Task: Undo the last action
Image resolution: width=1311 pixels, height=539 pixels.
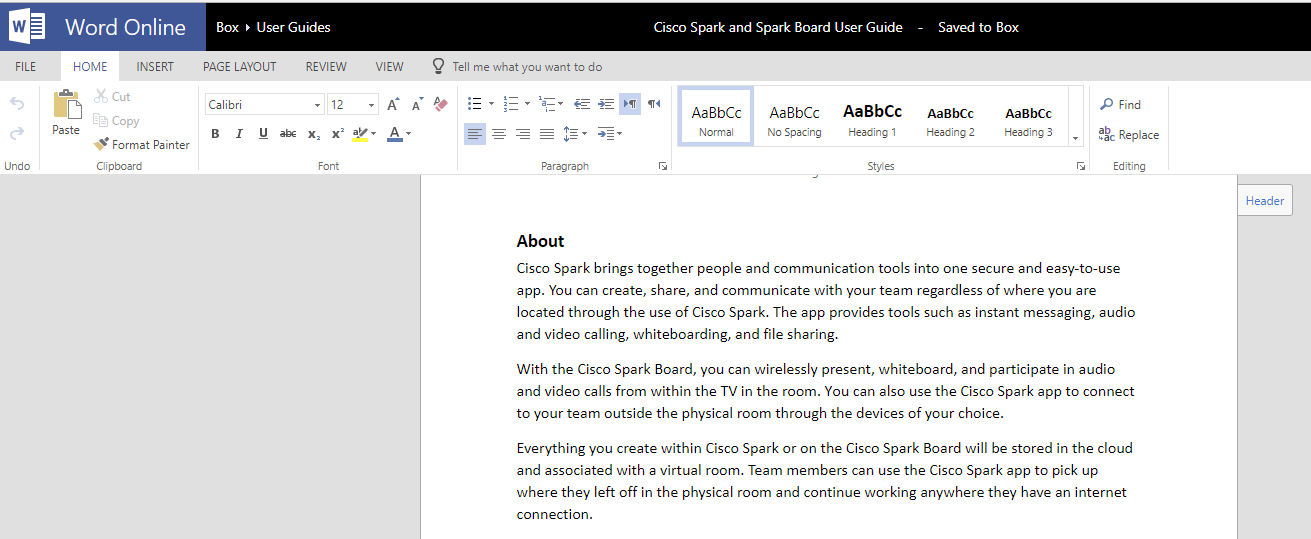Action: tap(16, 103)
